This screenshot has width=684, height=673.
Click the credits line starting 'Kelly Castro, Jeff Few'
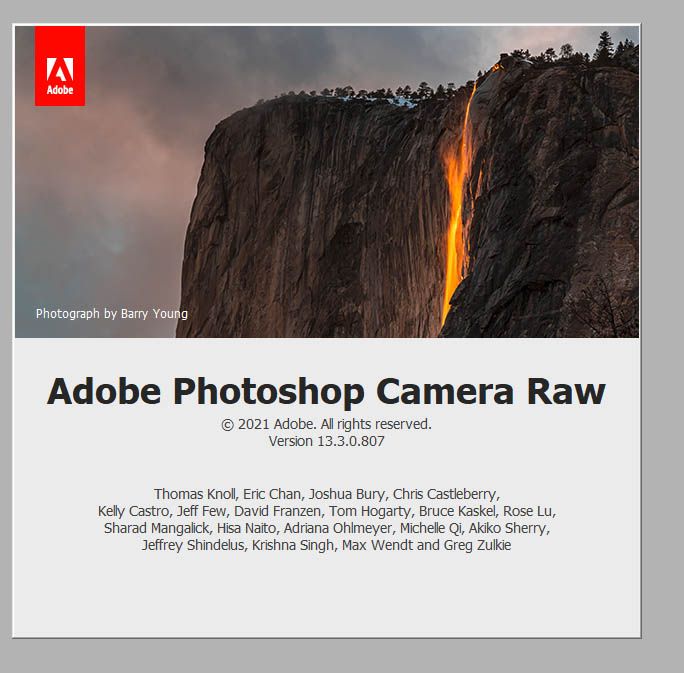(x=327, y=511)
